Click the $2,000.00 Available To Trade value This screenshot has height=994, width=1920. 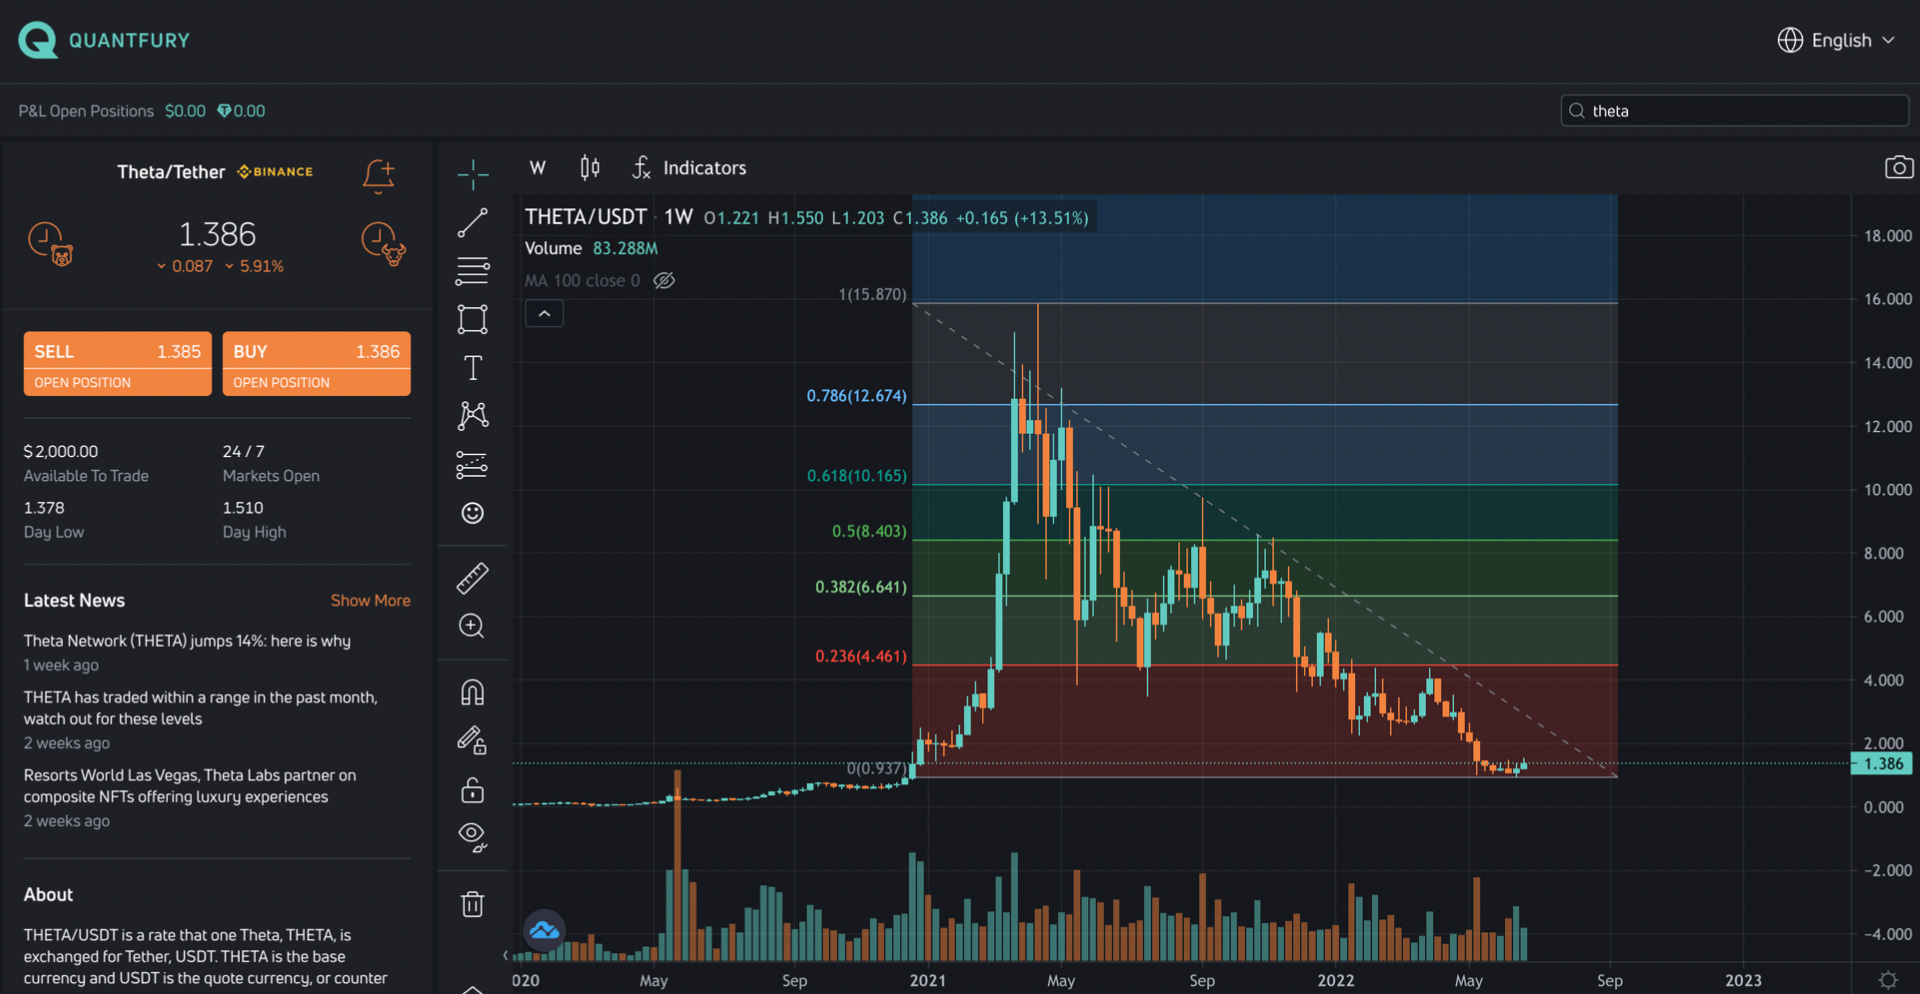coord(61,452)
